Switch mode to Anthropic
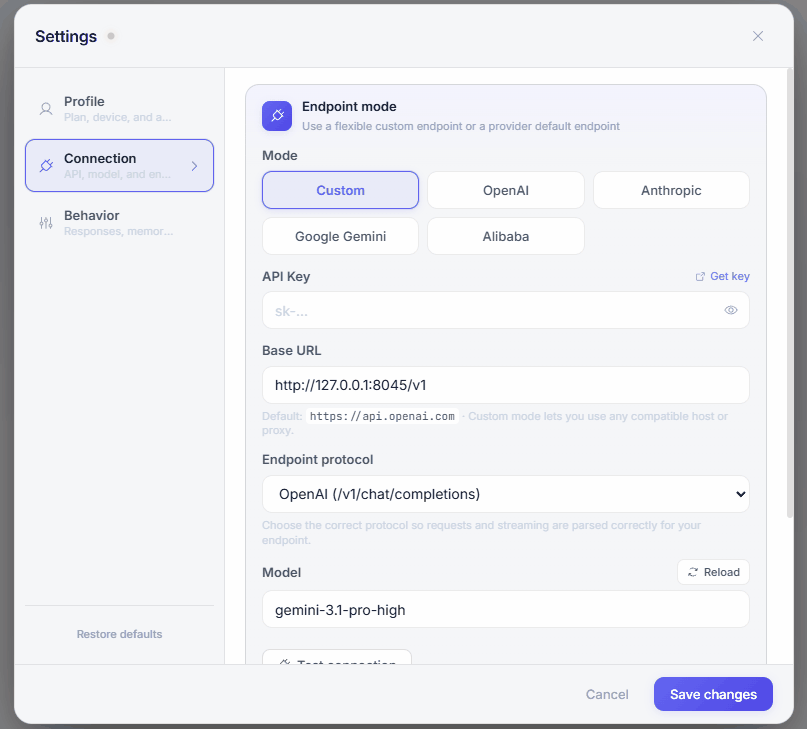This screenshot has width=807, height=729. pyautogui.click(x=671, y=190)
